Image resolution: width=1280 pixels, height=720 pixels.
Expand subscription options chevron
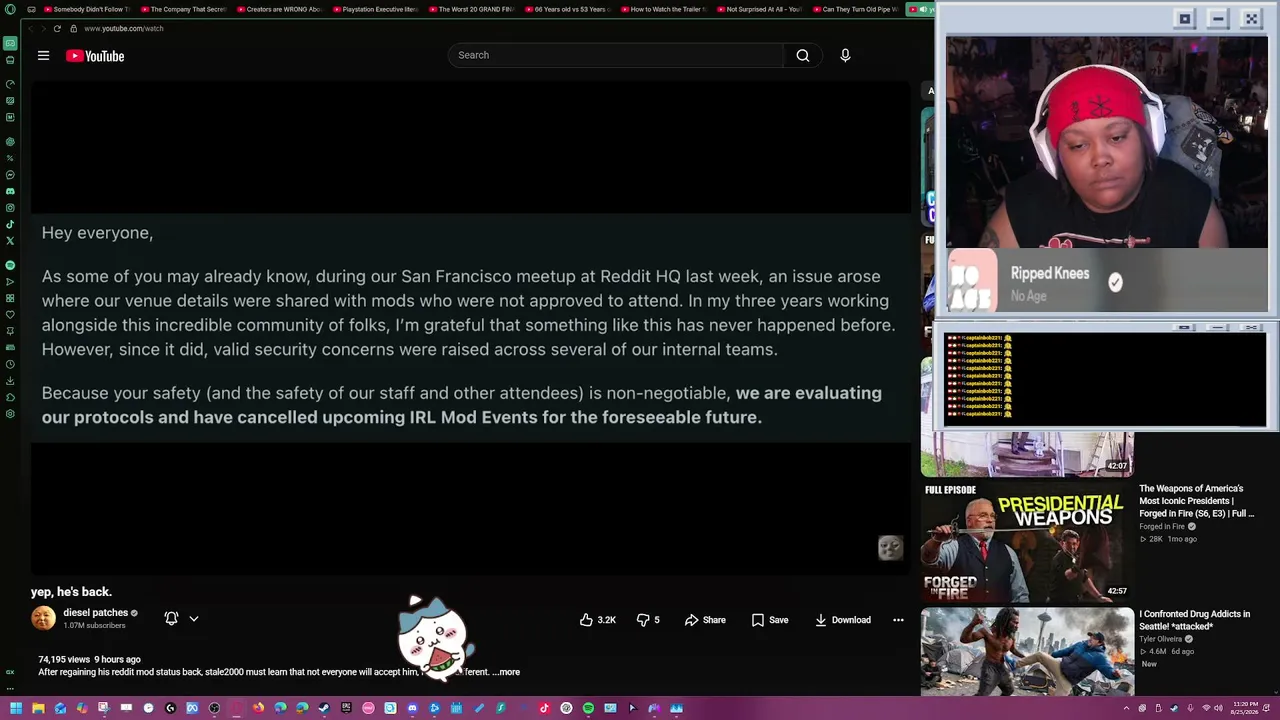(x=194, y=619)
